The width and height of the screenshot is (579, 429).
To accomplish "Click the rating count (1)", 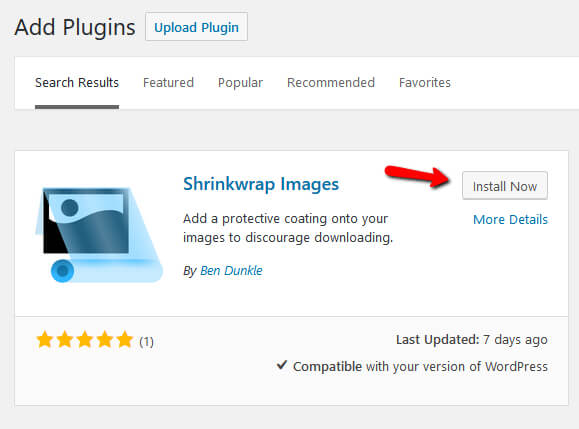I will click(146, 342).
